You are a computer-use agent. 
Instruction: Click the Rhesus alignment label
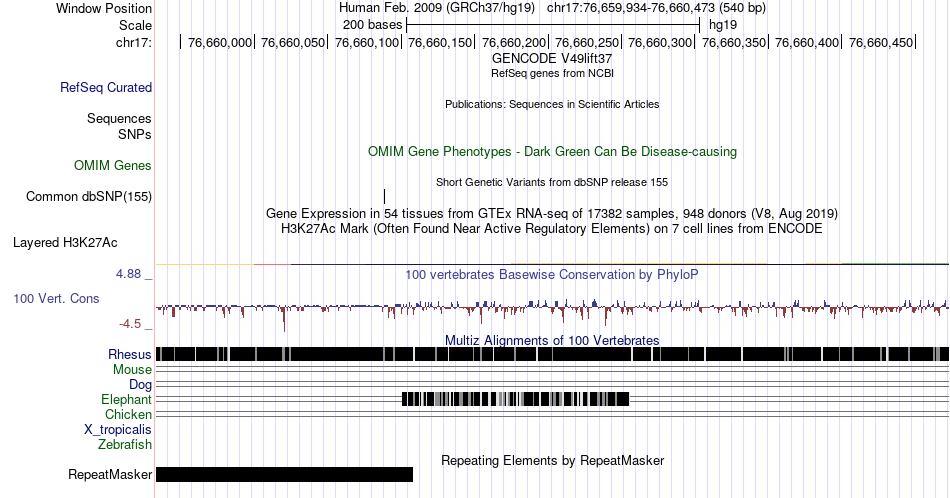129,354
